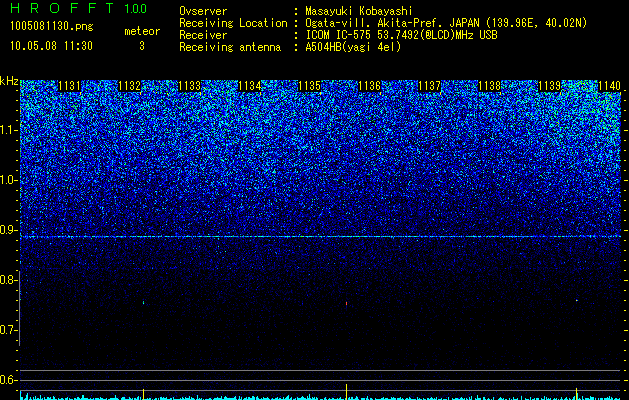Click the red meteor echo near 1136
The image size is (629, 400).
pyautogui.click(x=346, y=304)
